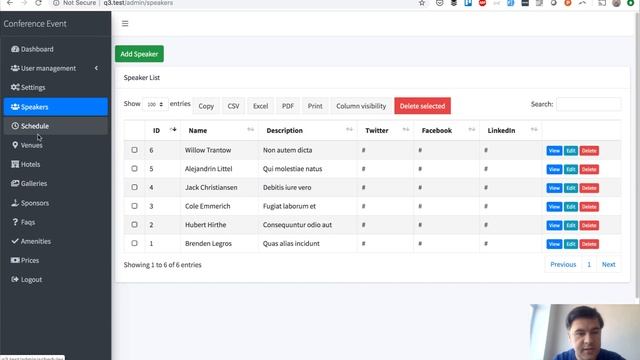Click the Copy export button
Screen dimensions: 640x360
pos(206,106)
